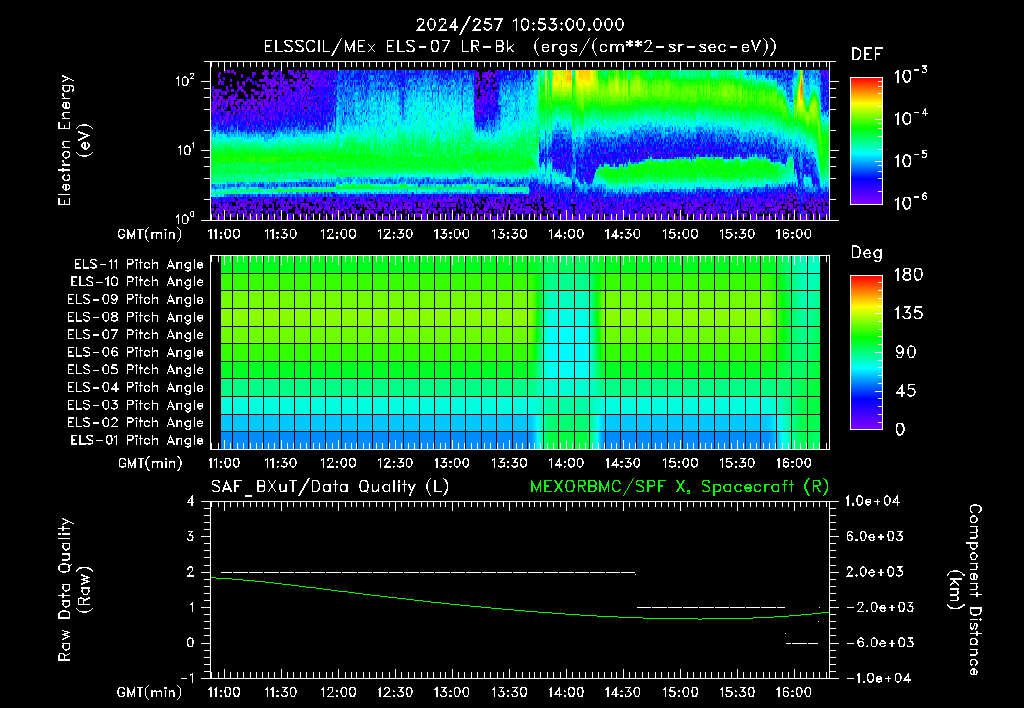Select the ELS-08 Pitch Angle row label
This screenshot has height=708, width=1024.
tap(136, 317)
